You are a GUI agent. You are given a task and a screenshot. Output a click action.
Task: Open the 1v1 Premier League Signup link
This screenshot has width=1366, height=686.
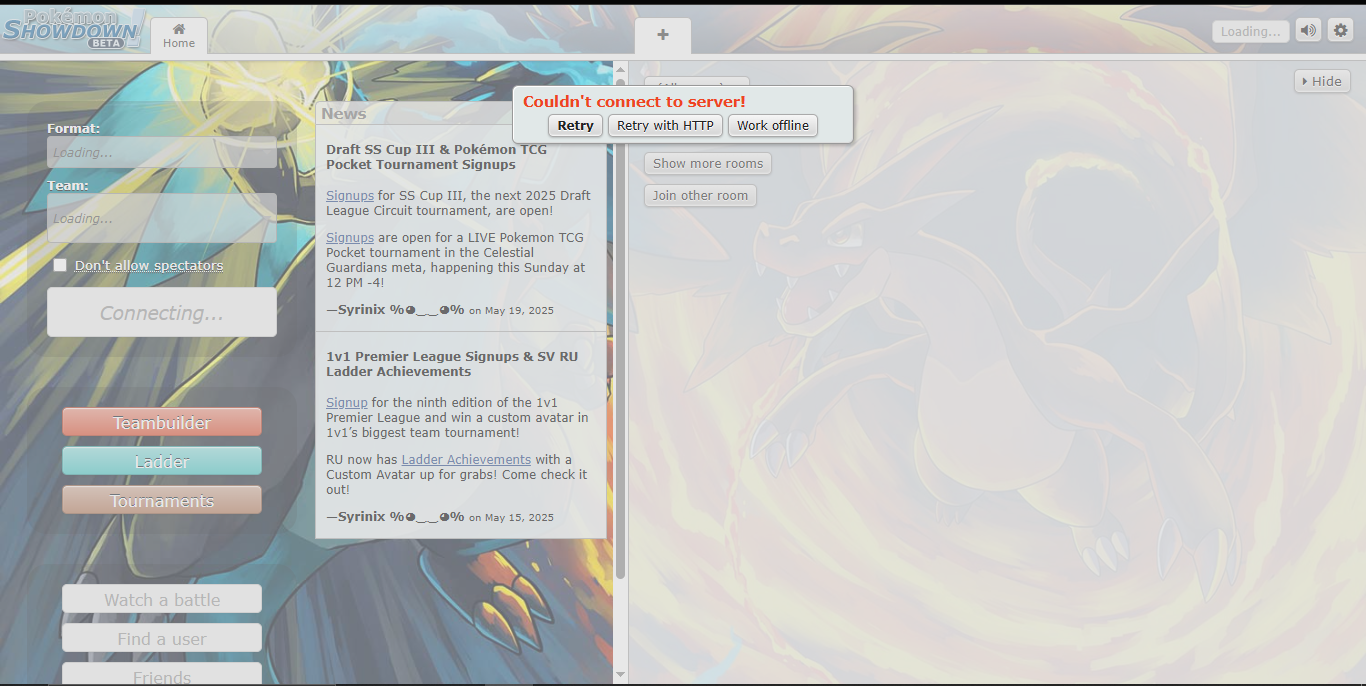(347, 403)
